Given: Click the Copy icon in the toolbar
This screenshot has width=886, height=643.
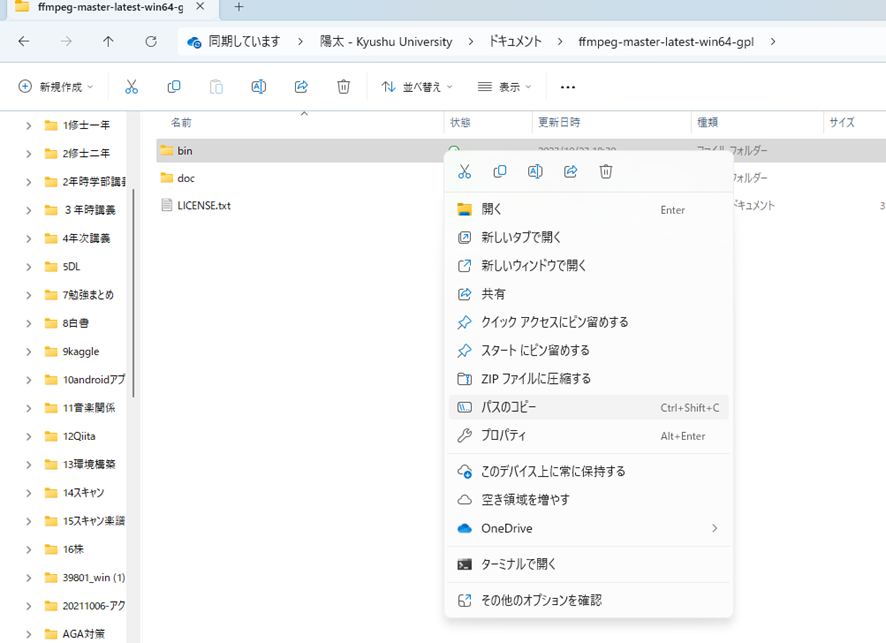Looking at the screenshot, I should [x=174, y=87].
